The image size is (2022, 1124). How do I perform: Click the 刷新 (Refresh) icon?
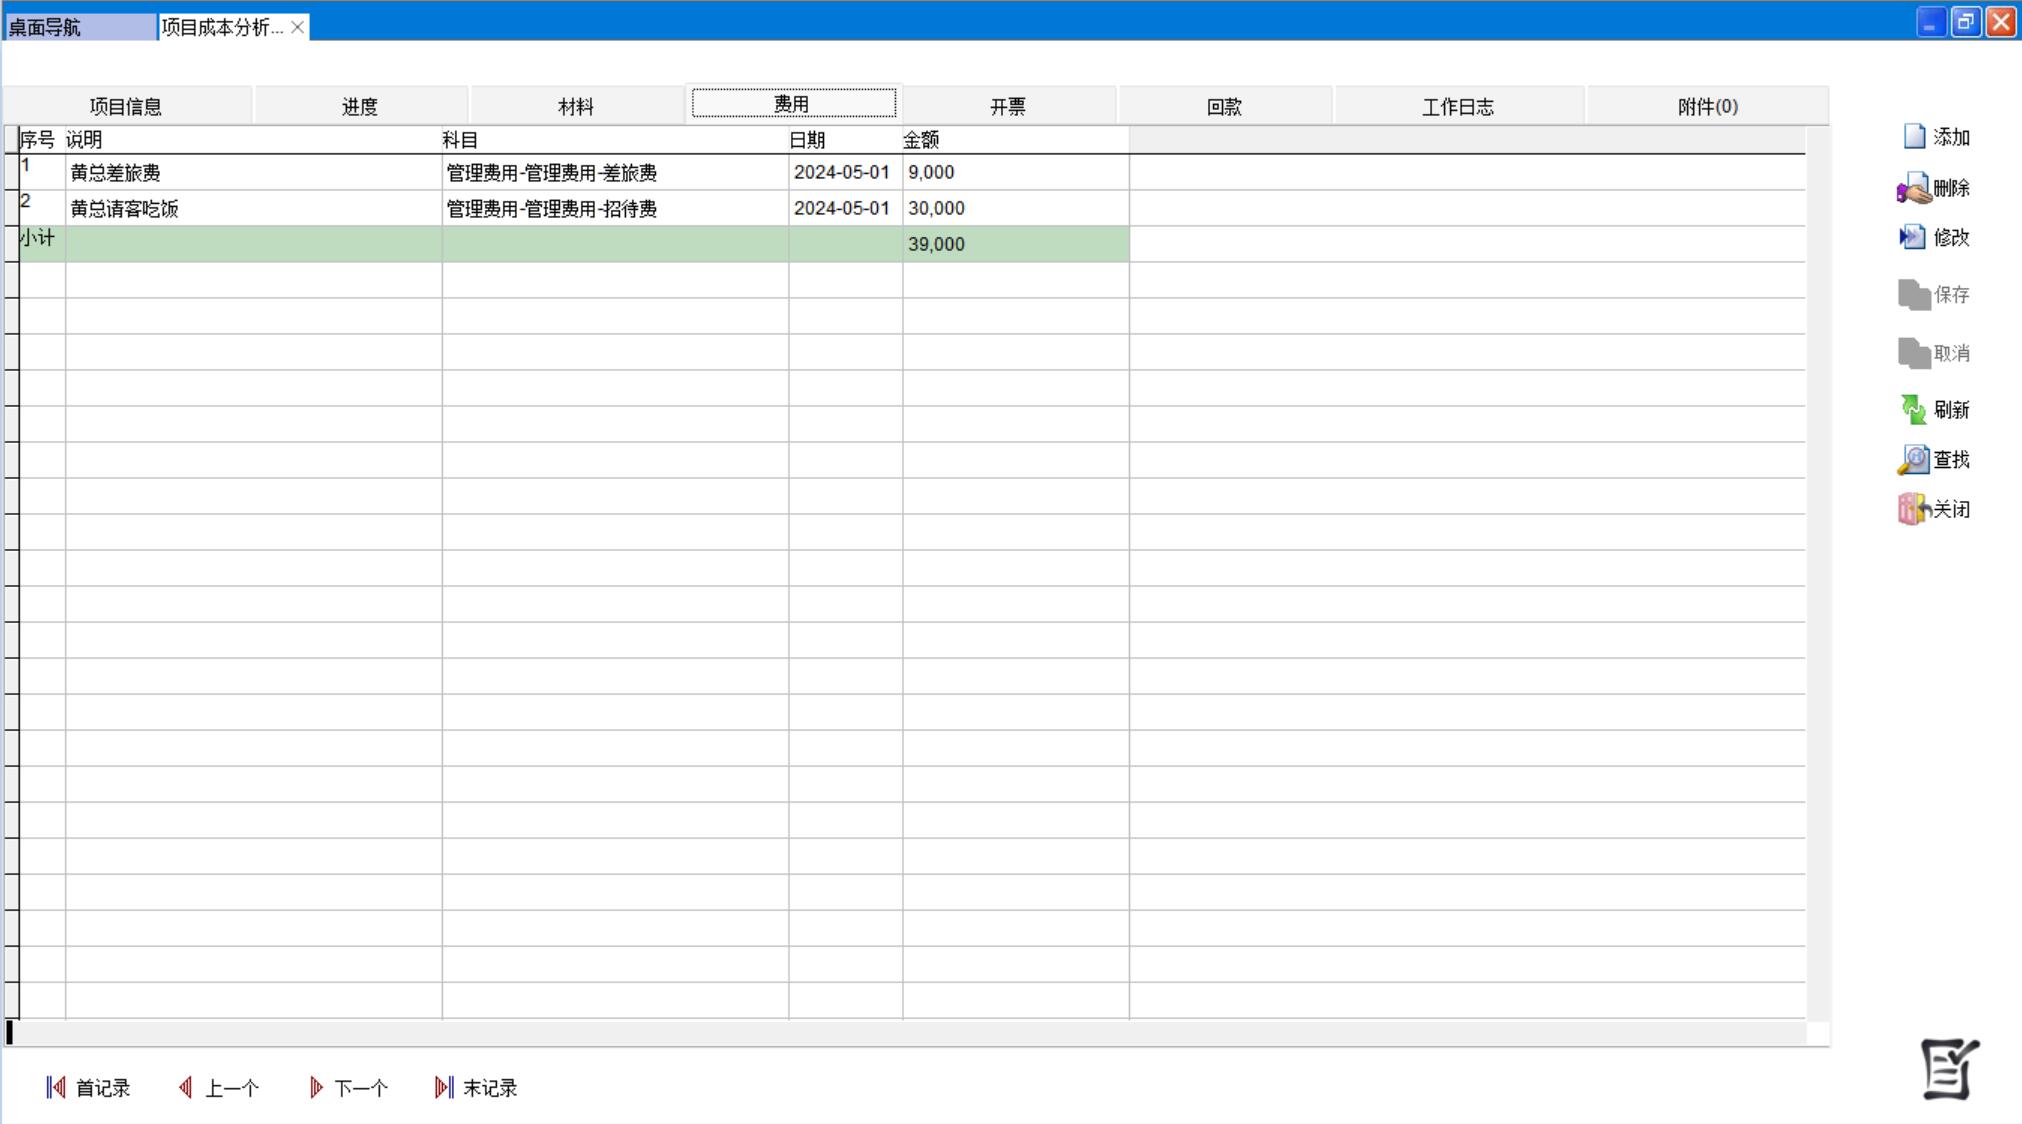[x=1913, y=409]
